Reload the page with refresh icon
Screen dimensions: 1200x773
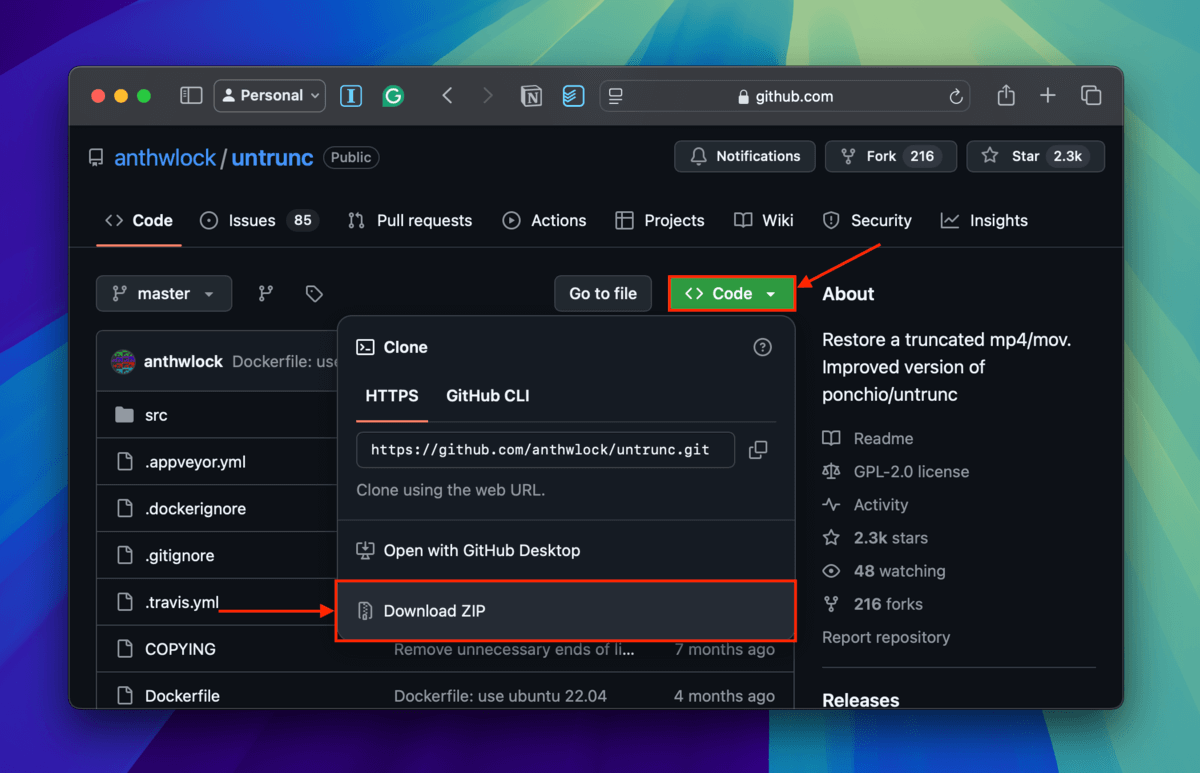click(956, 97)
